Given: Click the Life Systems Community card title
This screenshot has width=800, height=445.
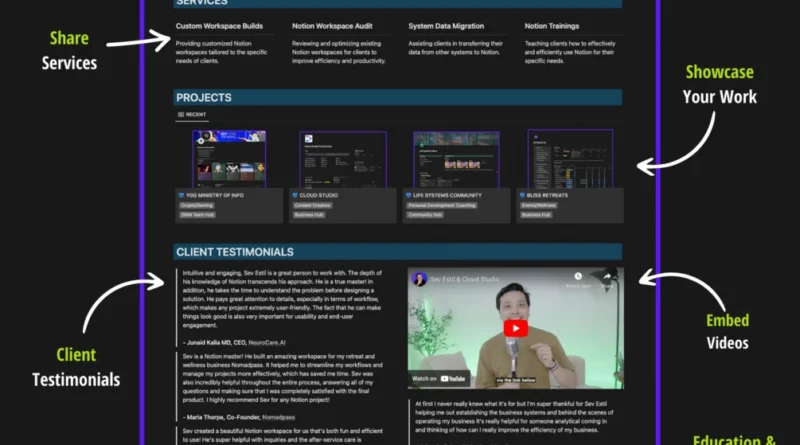Looking at the screenshot, I should [447, 195].
